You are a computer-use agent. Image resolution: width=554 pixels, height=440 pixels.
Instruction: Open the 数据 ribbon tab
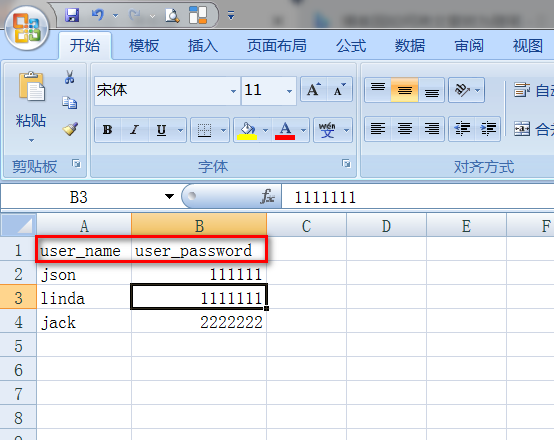409,46
